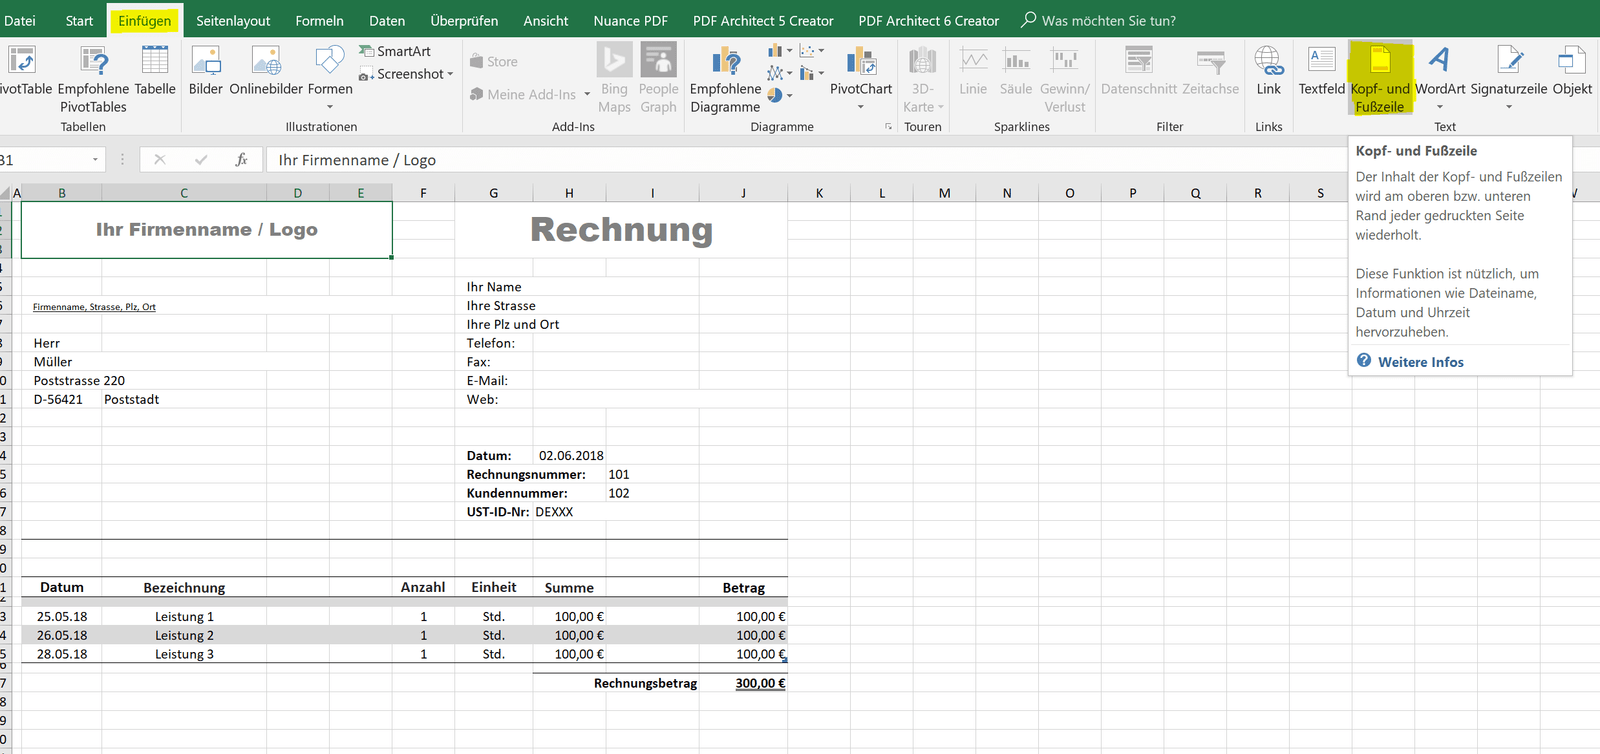Open Empfohlene PivotTables
The image size is (1600, 754).
coord(93,78)
